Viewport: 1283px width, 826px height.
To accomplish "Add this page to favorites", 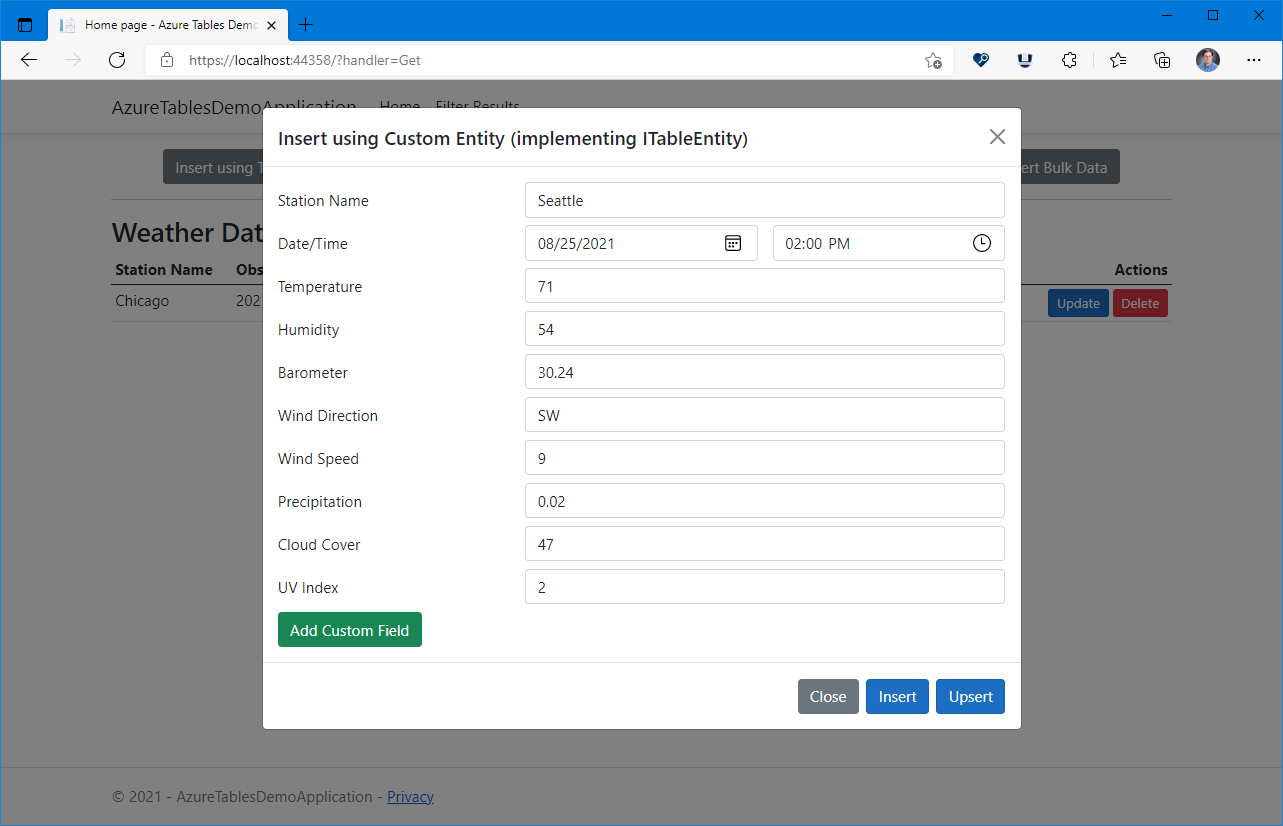I will (932, 60).
